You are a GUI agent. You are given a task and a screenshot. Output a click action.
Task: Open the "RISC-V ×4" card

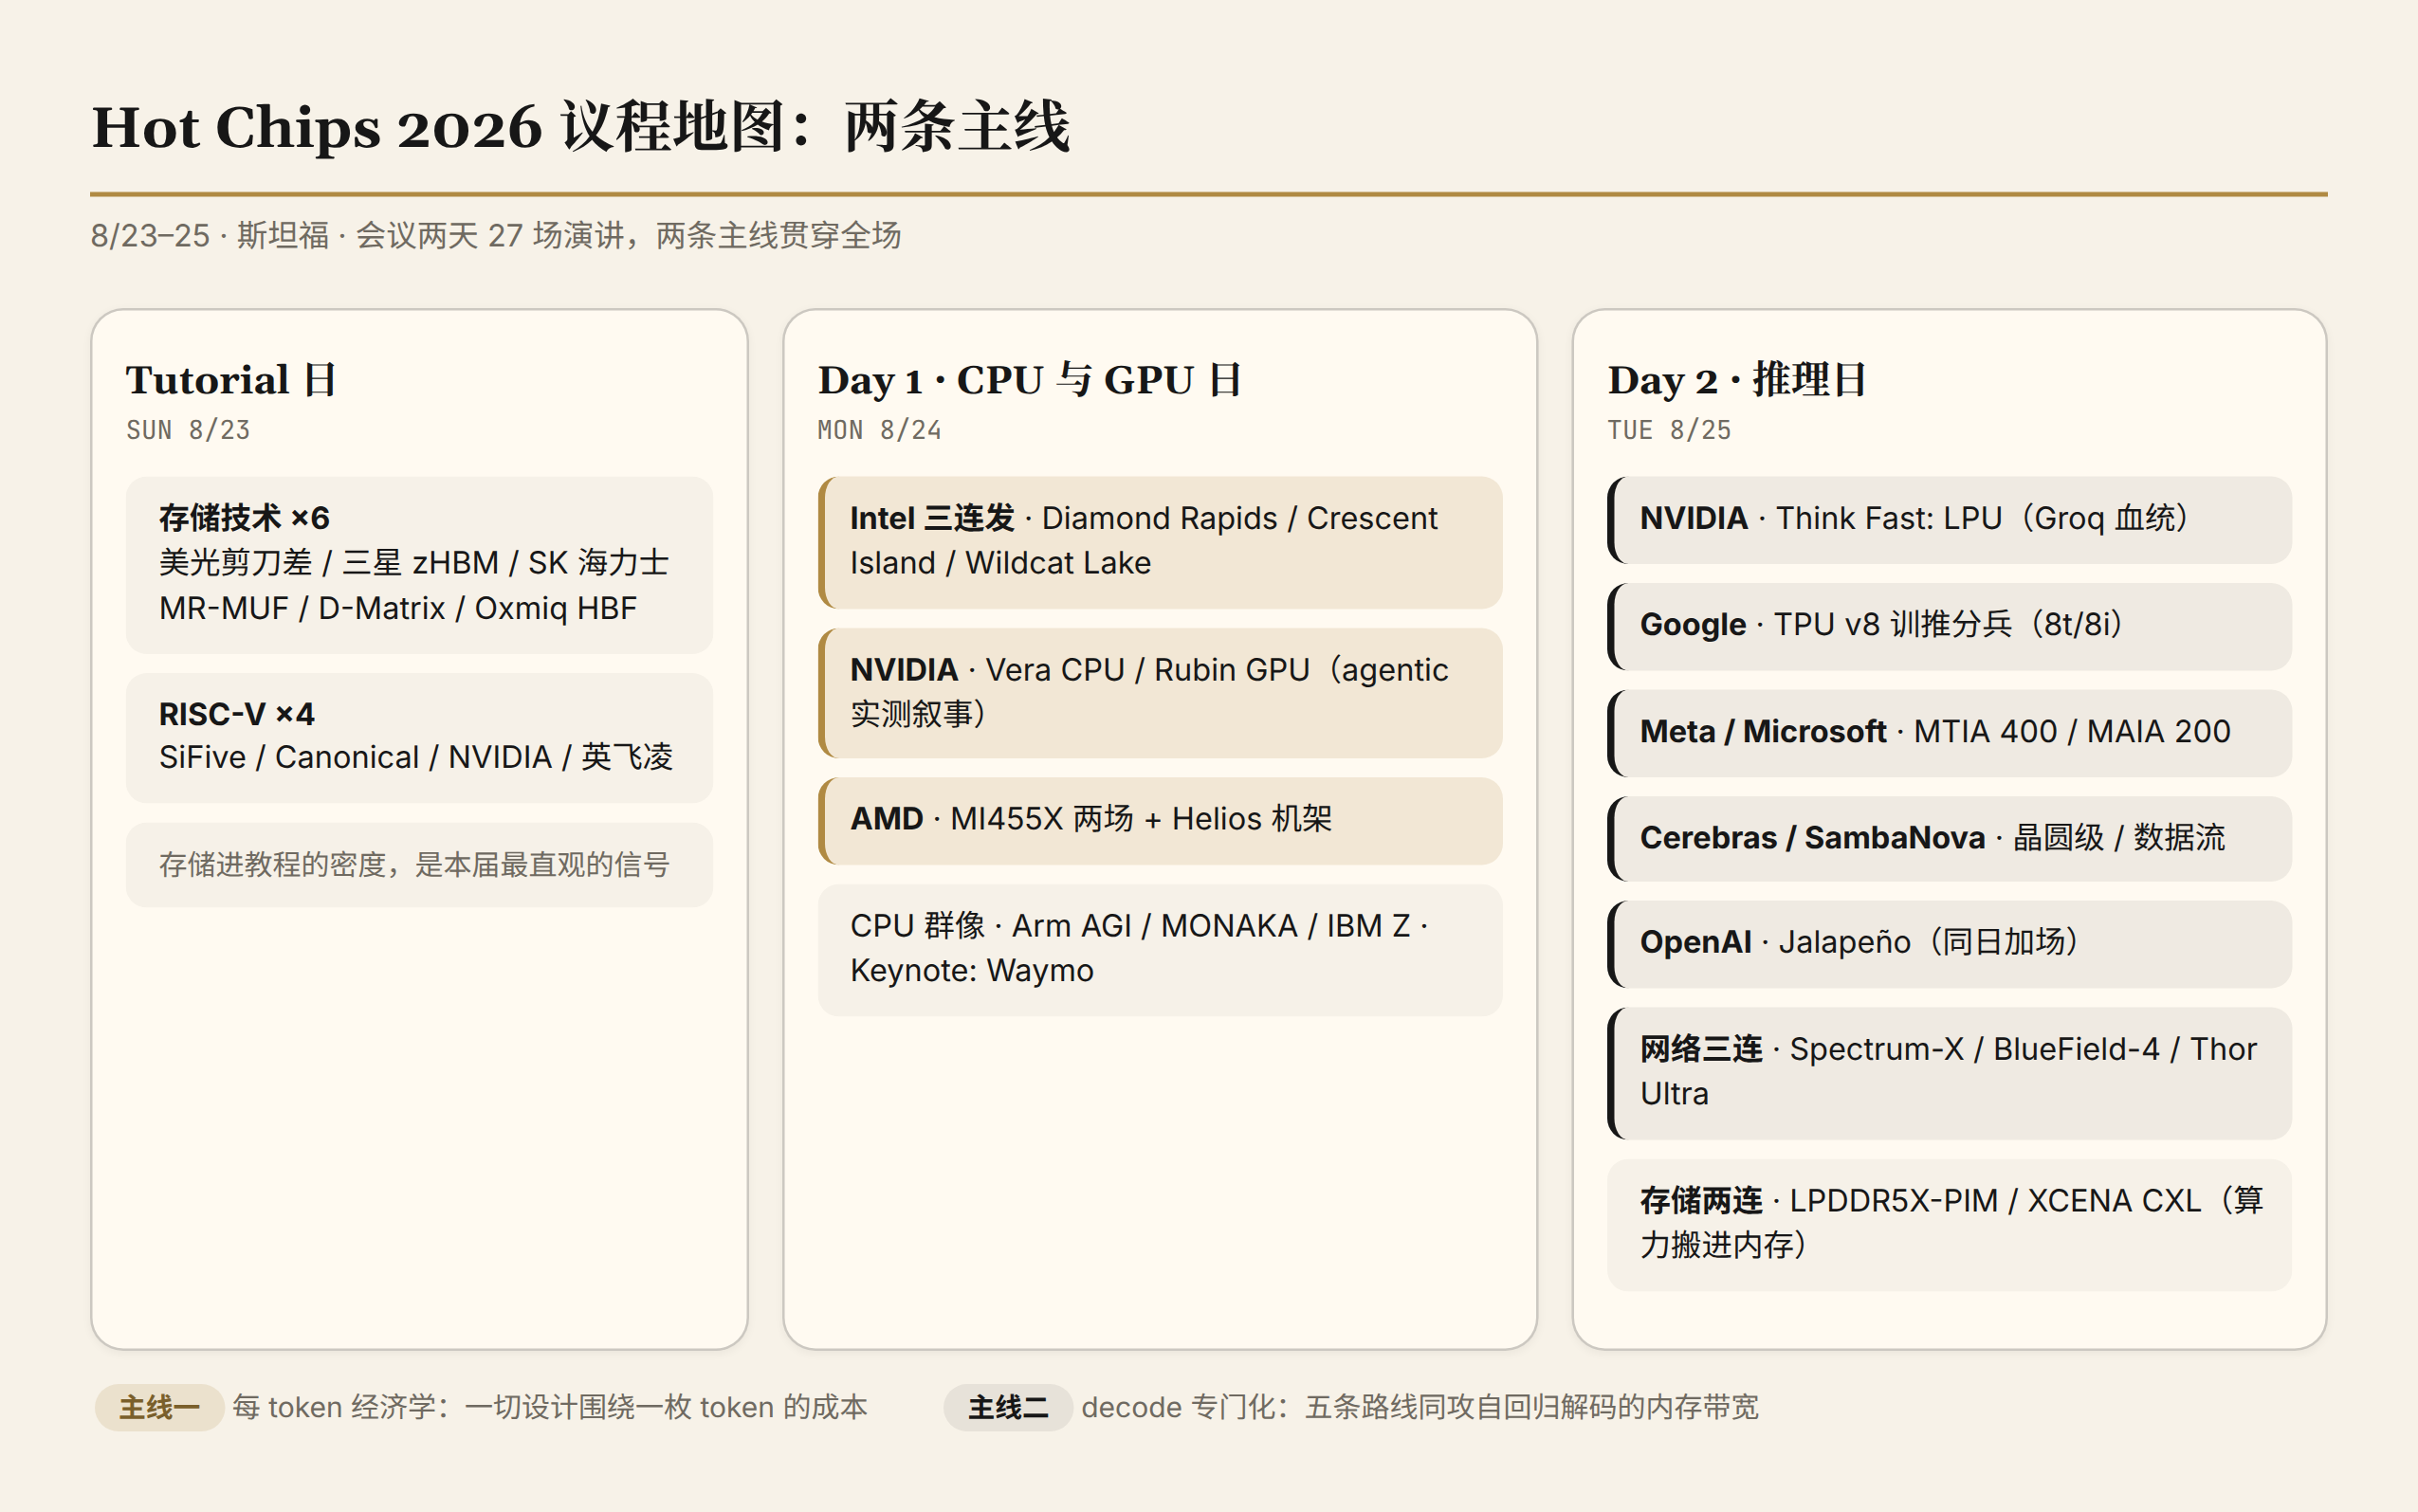point(419,738)
